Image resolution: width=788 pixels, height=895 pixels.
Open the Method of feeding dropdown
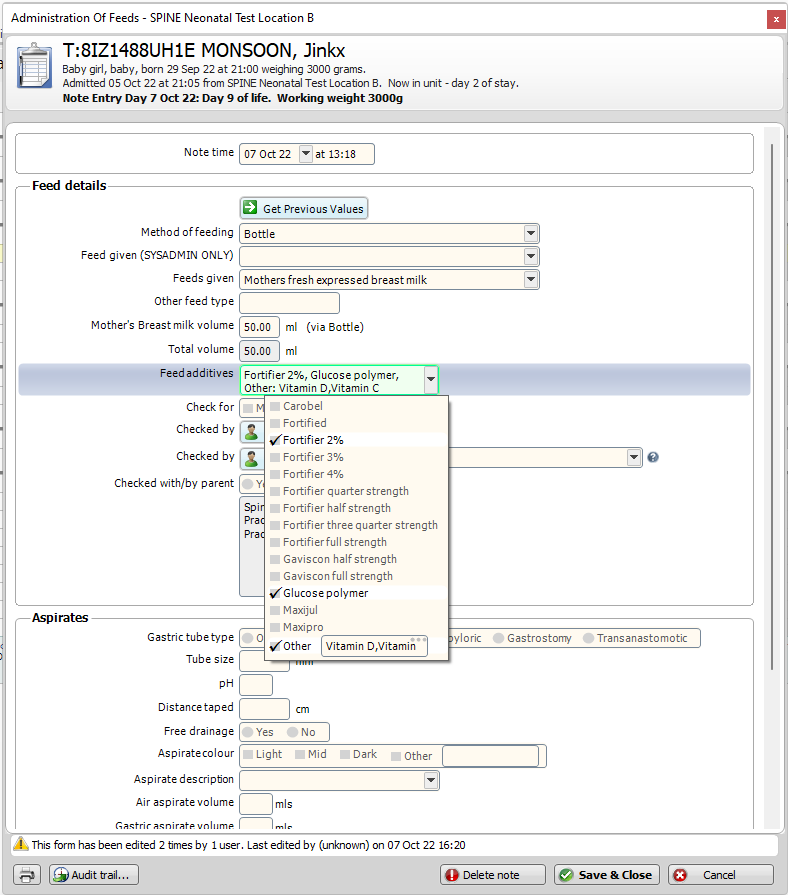point(531,233)
